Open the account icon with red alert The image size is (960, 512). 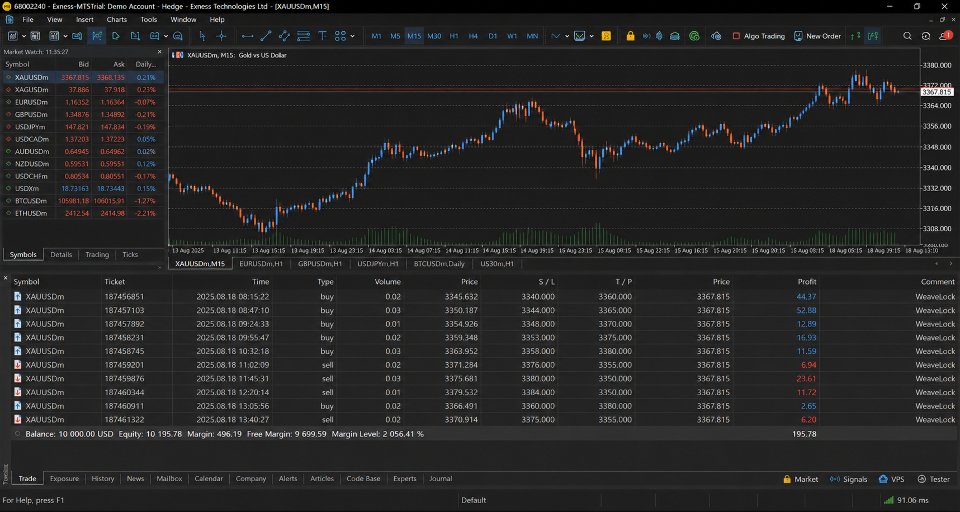click(945, 36)
